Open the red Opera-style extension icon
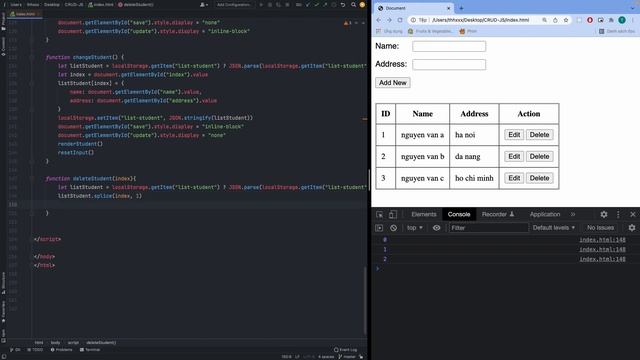Viewport: 640px width, 360px height. click(590, 20)
